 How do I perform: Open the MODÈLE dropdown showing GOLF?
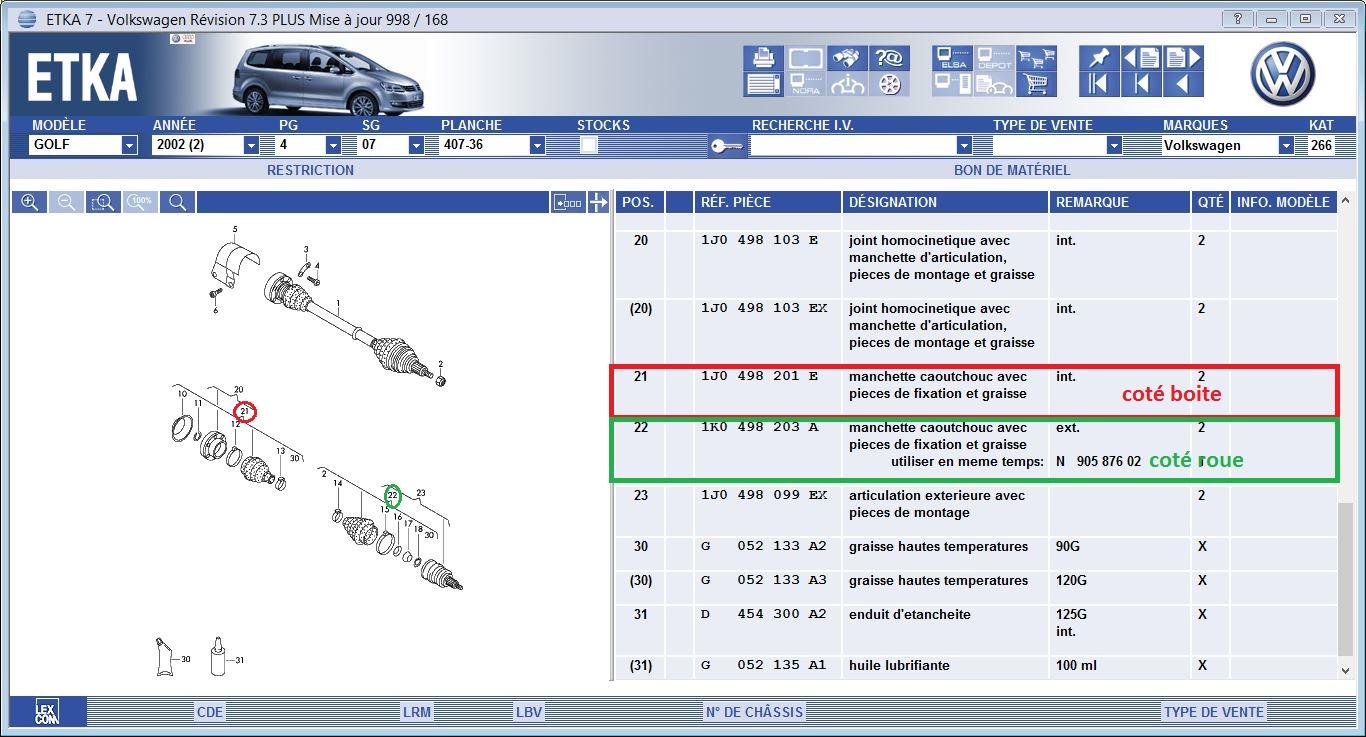(x=84, y=145)
